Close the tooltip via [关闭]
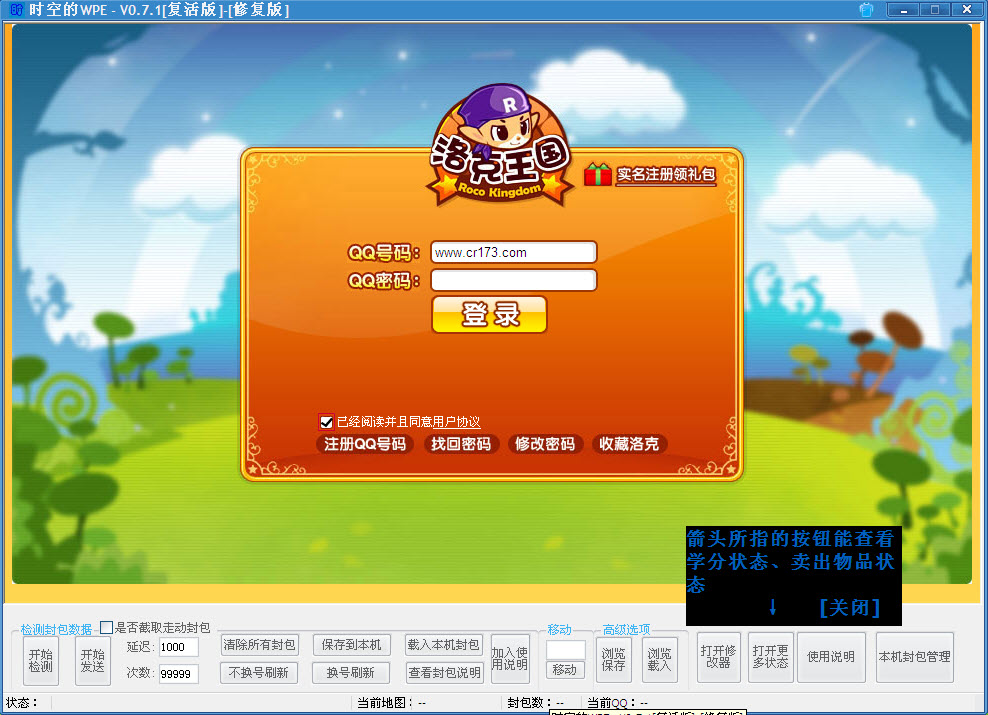The image size is (988, 715). tap(849, 607)
